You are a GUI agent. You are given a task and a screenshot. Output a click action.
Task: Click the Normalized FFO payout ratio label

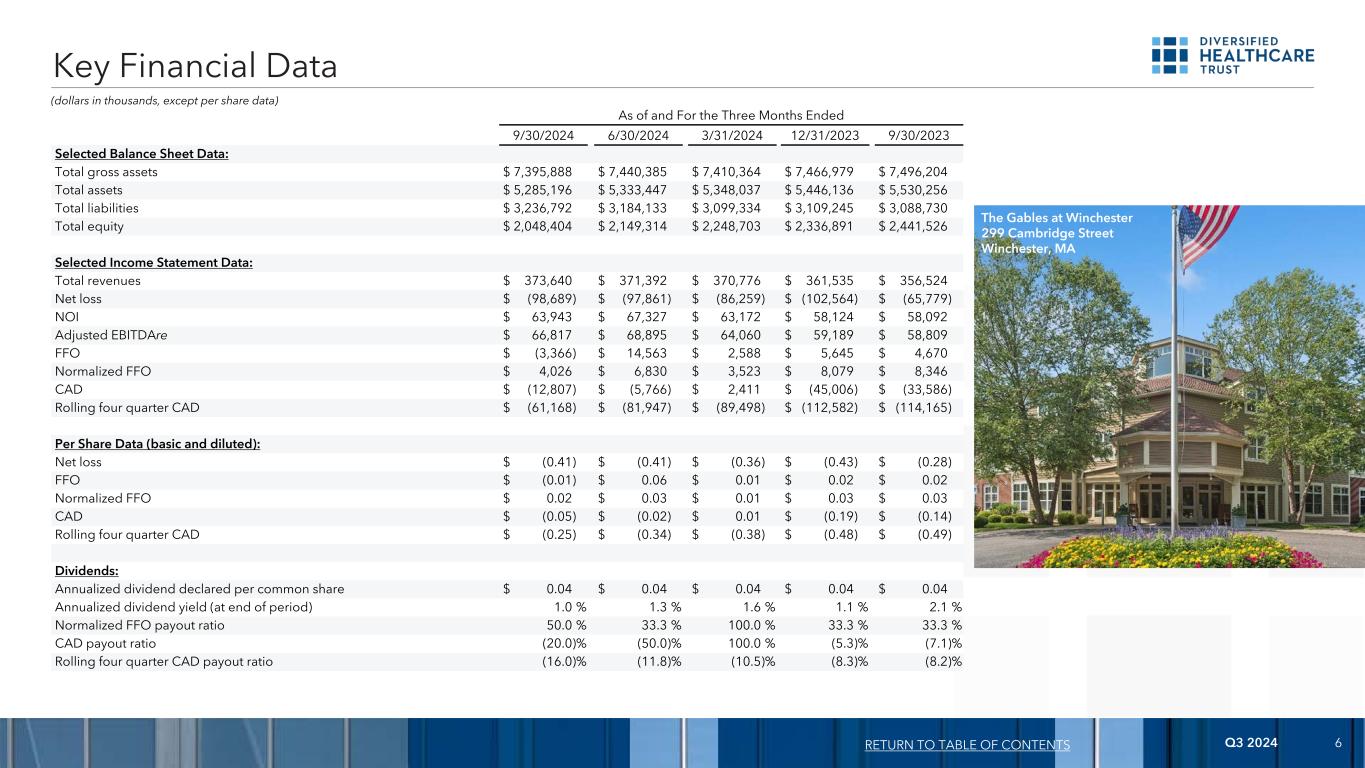coord(140,625)
